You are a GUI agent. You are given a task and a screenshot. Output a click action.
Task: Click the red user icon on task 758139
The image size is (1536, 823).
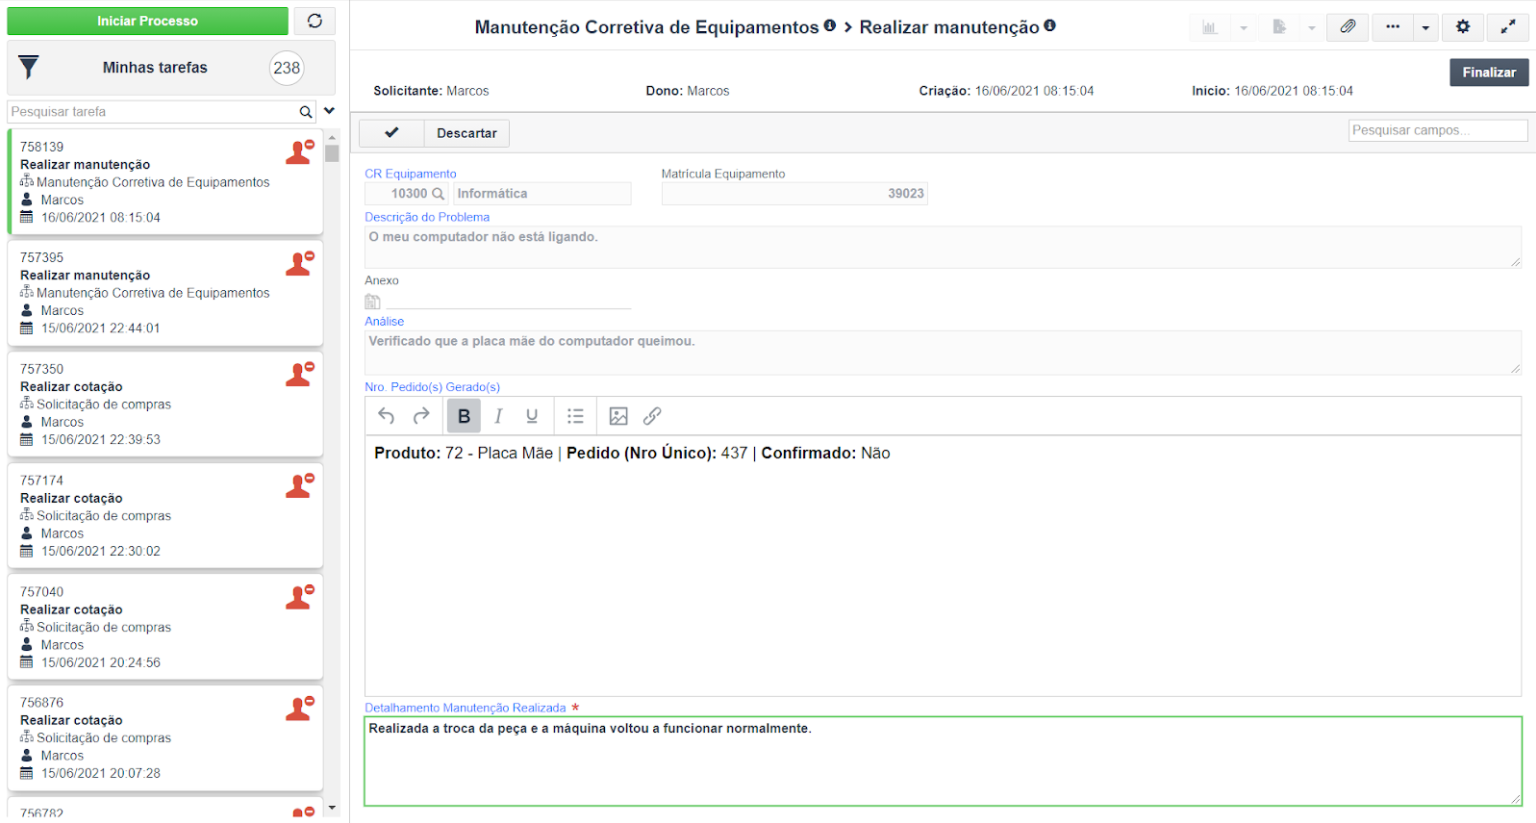300,152
